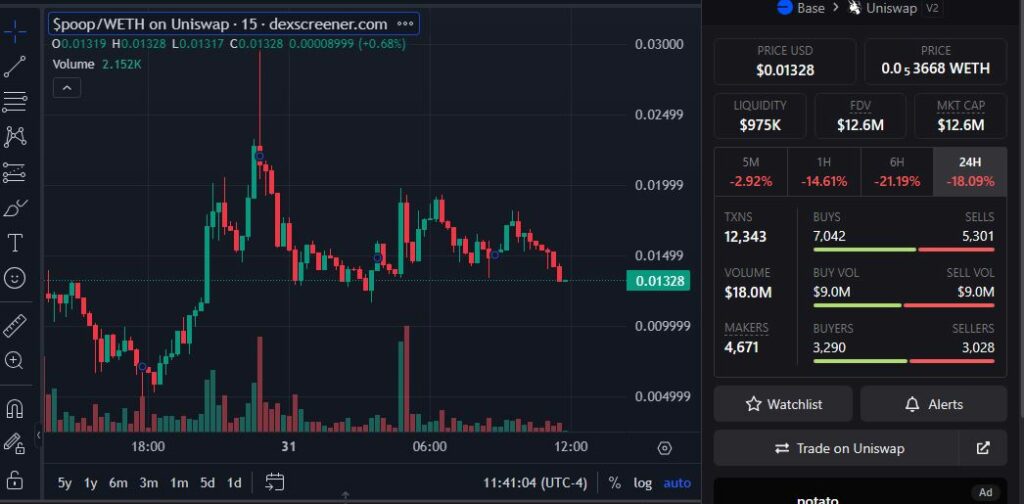Open the projection and forecasting tools
This screenshot has width=1024, height=504.
point(14,172)
